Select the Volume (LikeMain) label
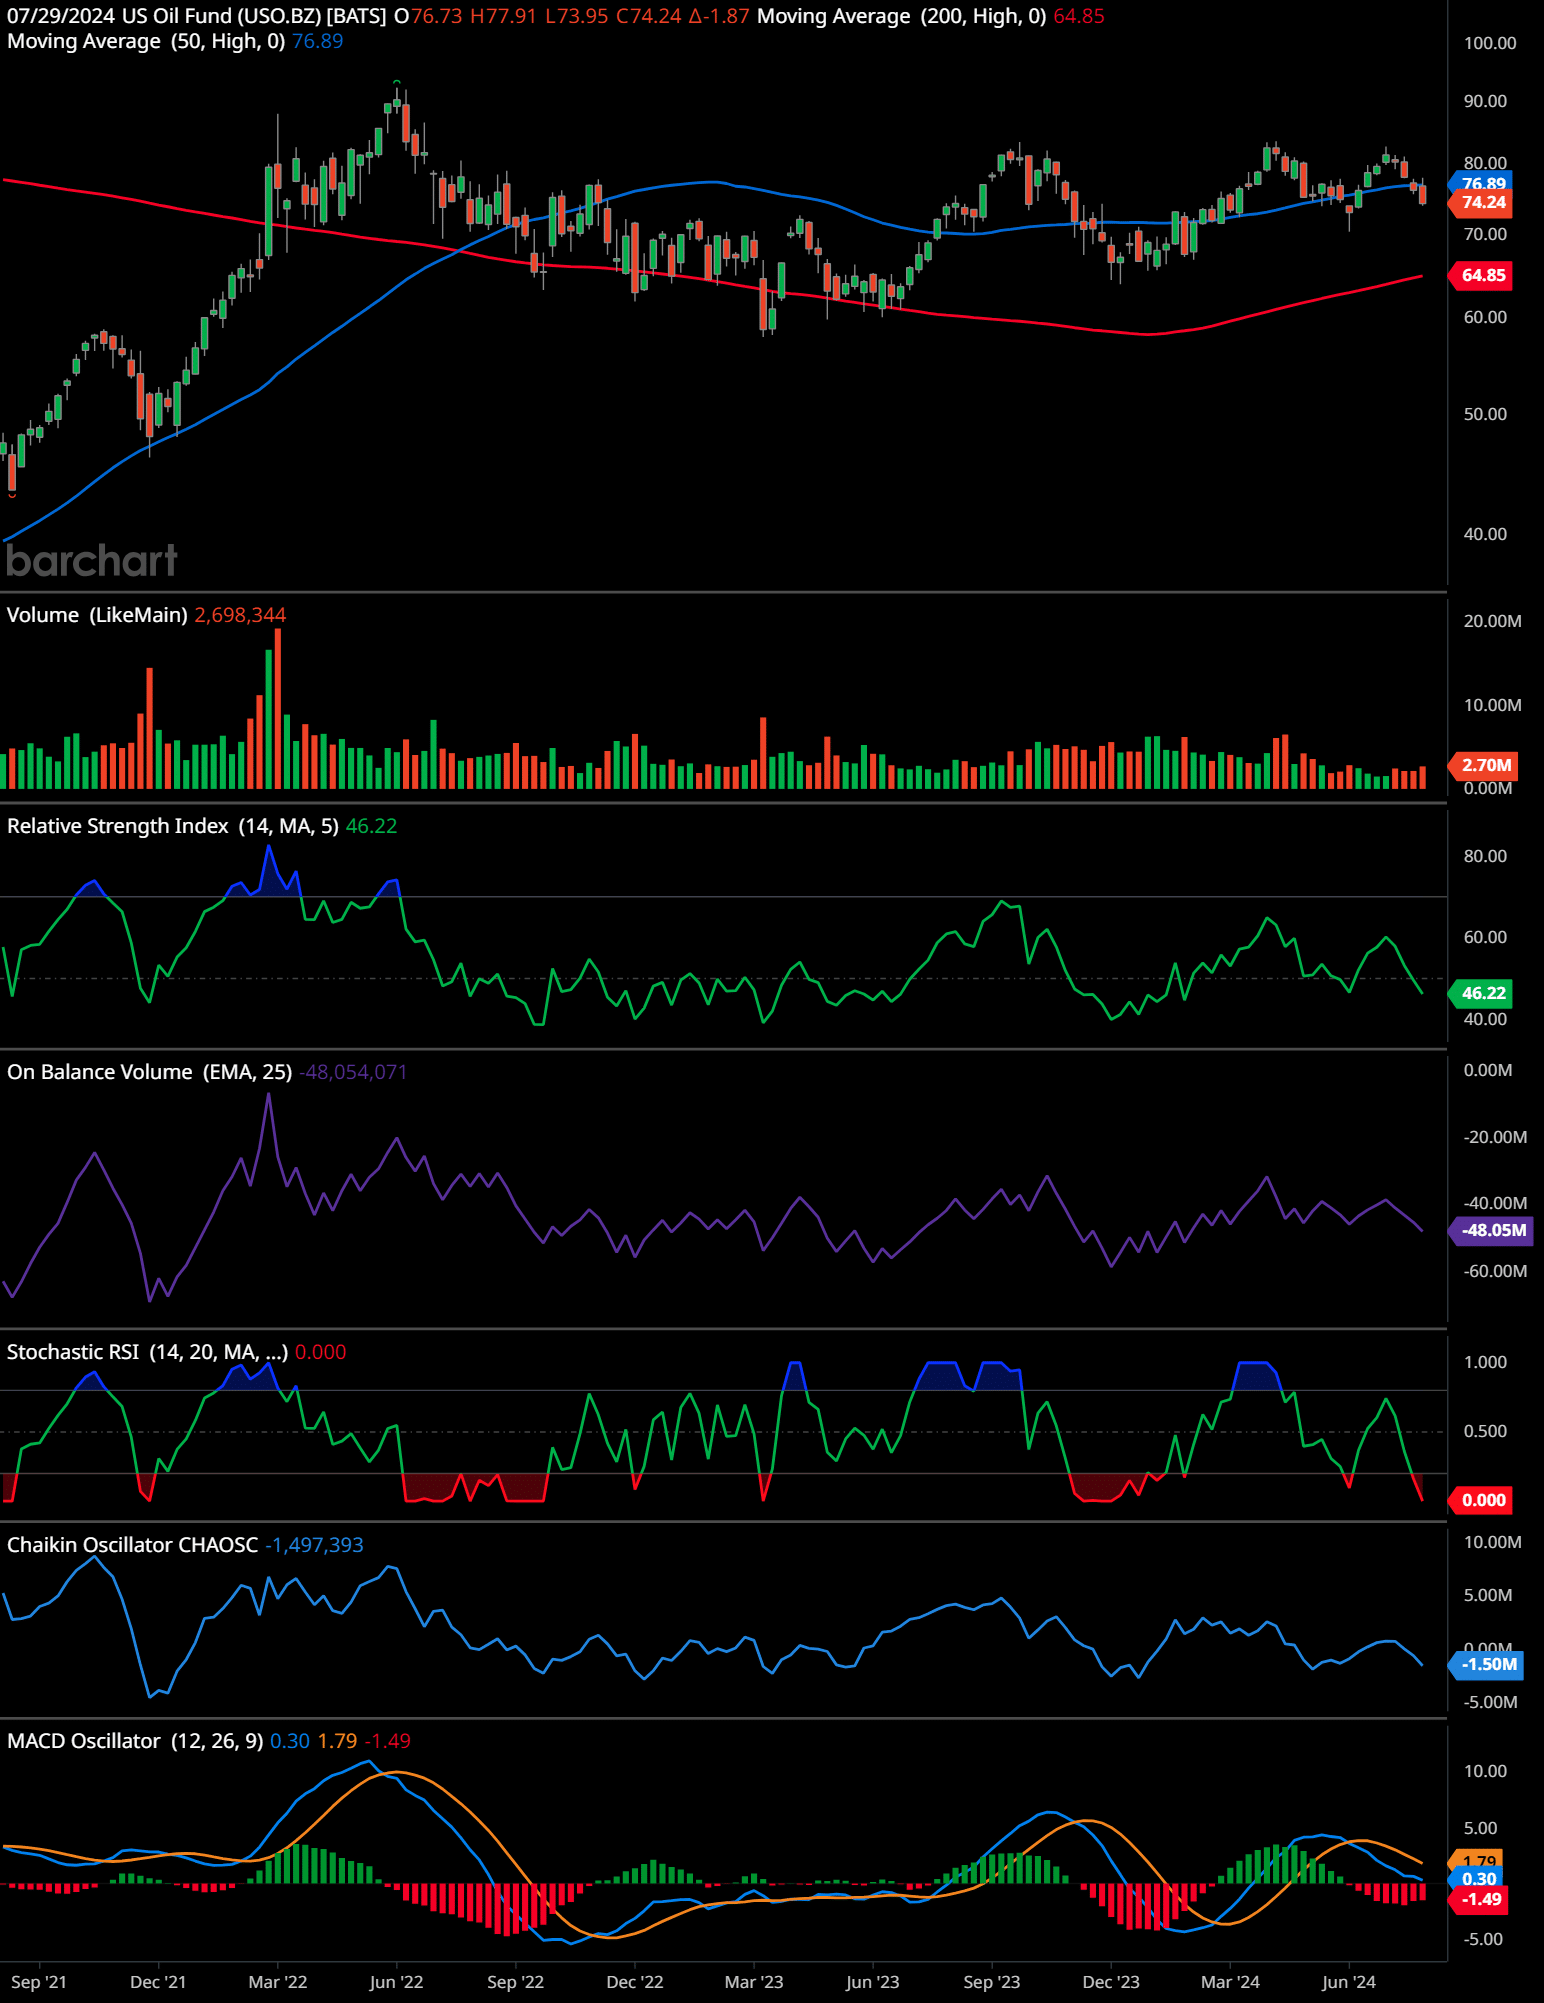This screenshot has width=1544, height=2003. (x=97, y=616)
